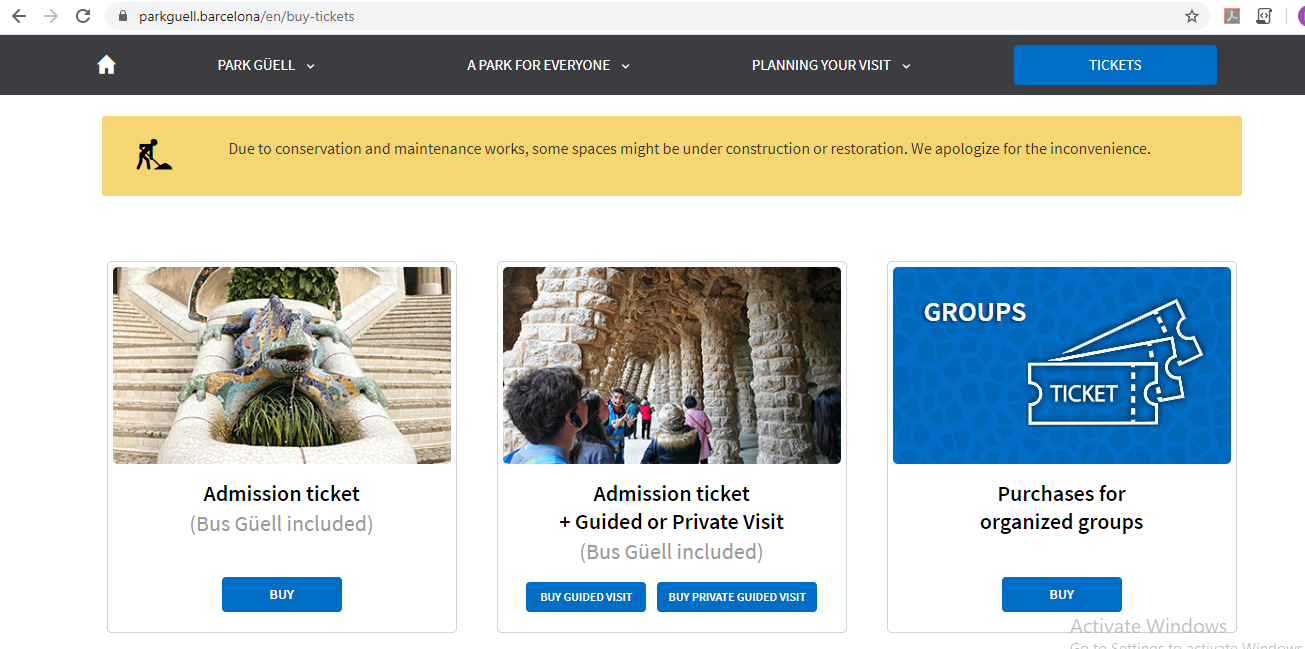Click the padlock site security icon
The width and height of the screenshot is (1305, 649).
[x=124, y=16]
